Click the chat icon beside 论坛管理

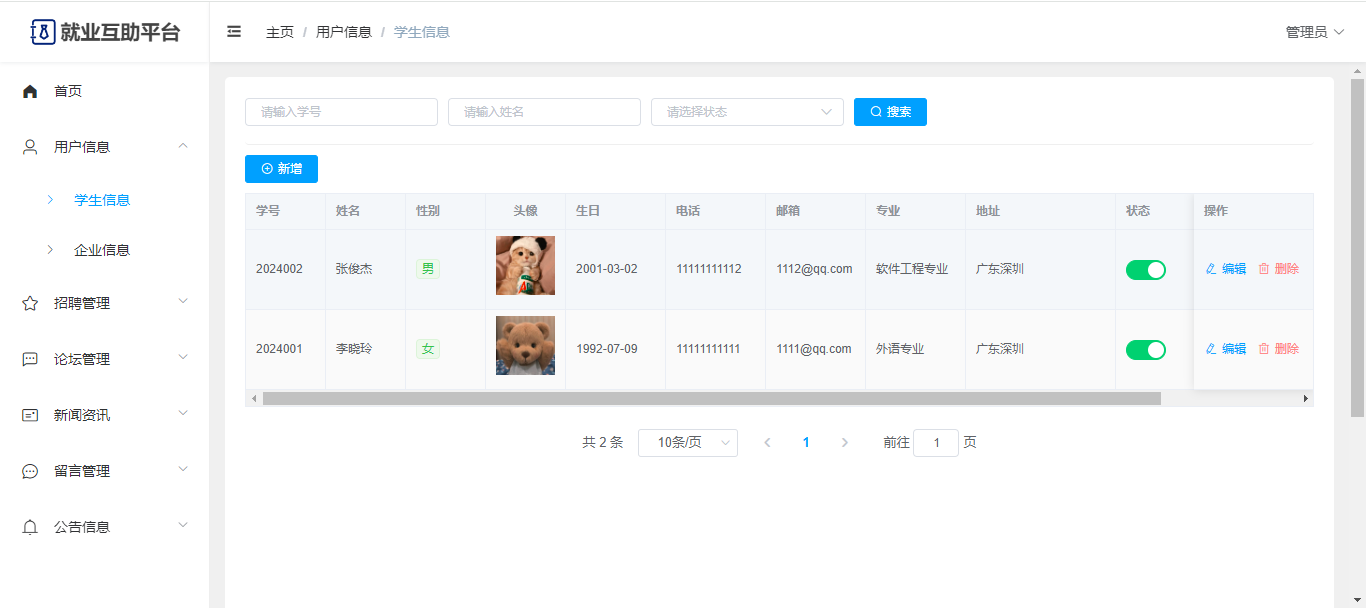30,359
